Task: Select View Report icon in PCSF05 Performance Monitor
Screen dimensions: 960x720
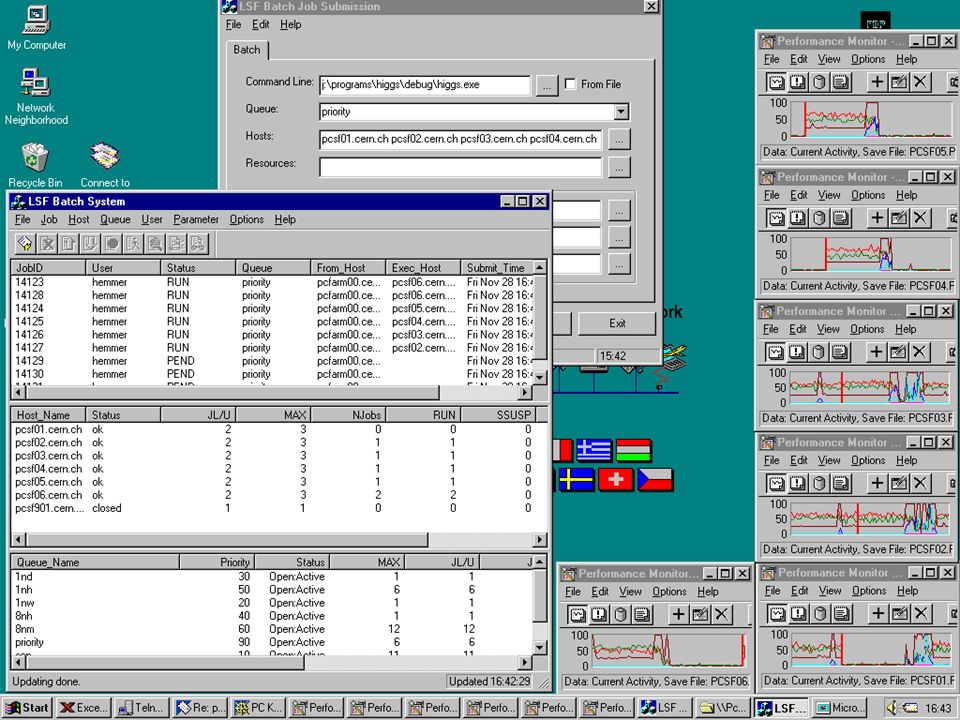Action: [841, 82]
